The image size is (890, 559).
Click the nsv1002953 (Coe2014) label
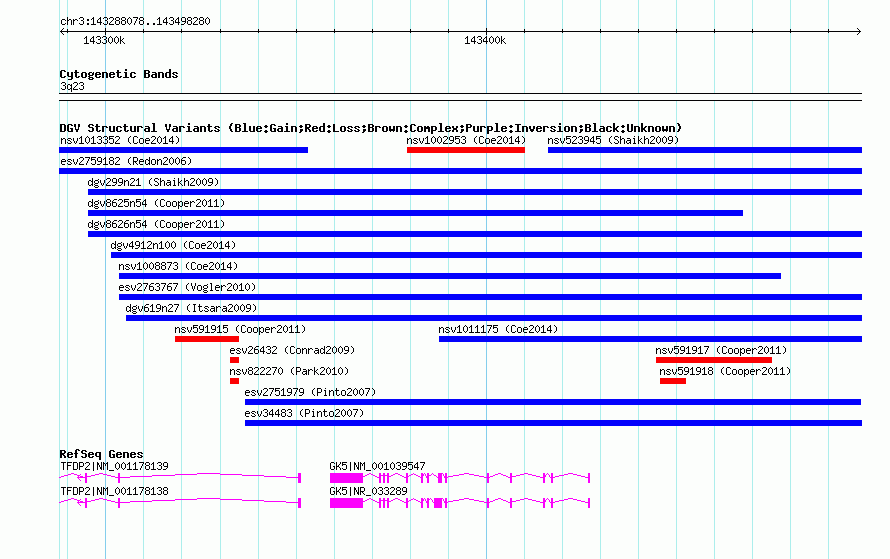coord(466,140)
